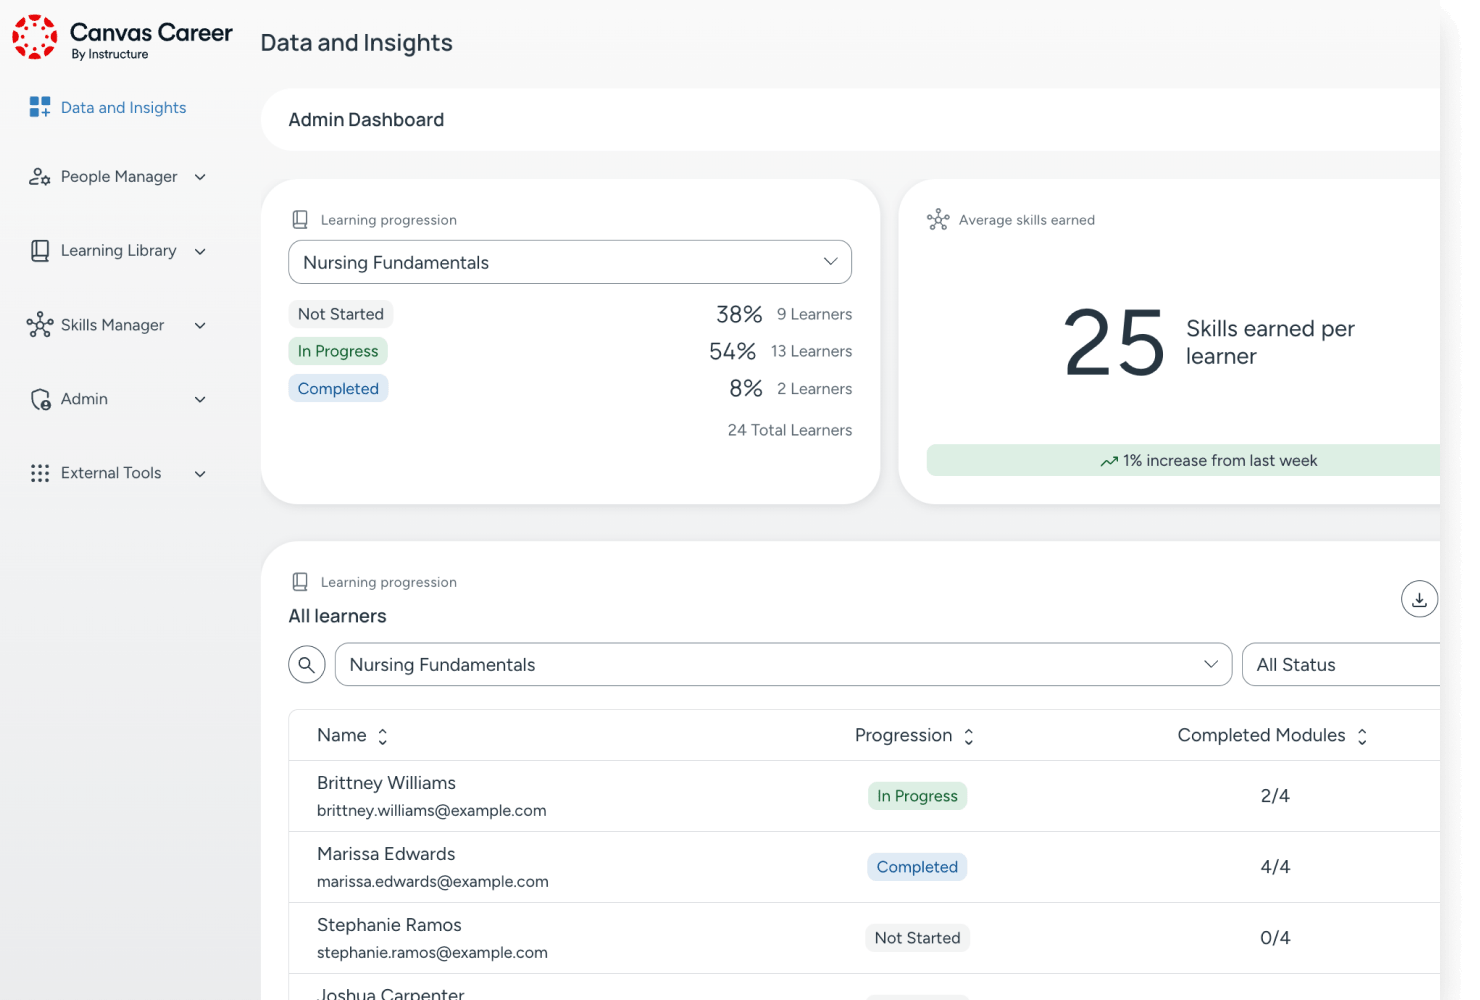Click the Admin shield icon in sidebar
1480x1000 pixels.
point(39,398)
